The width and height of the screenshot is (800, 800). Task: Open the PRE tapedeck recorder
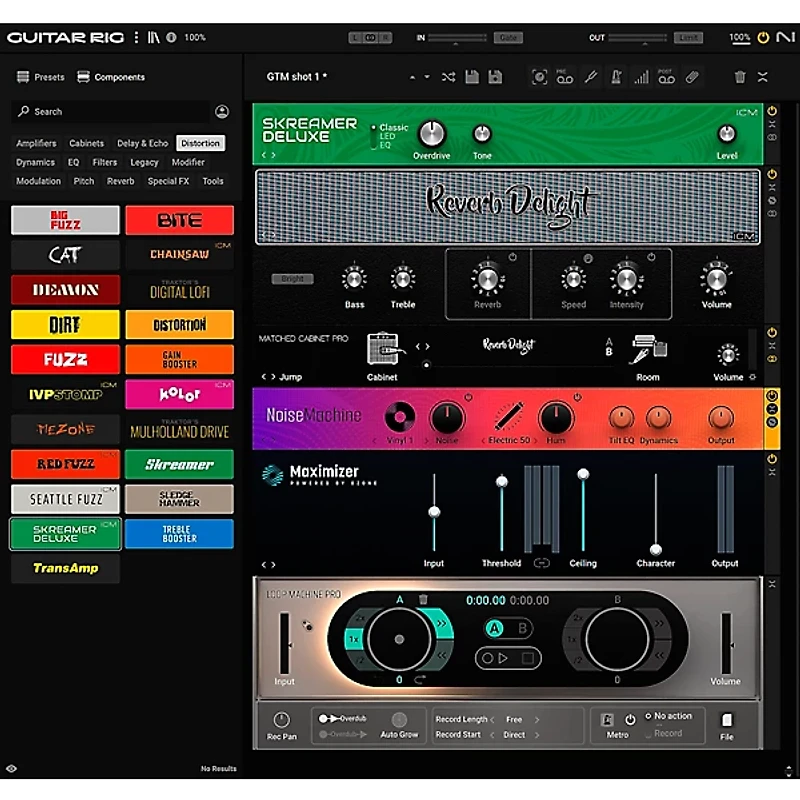[565, 76]
